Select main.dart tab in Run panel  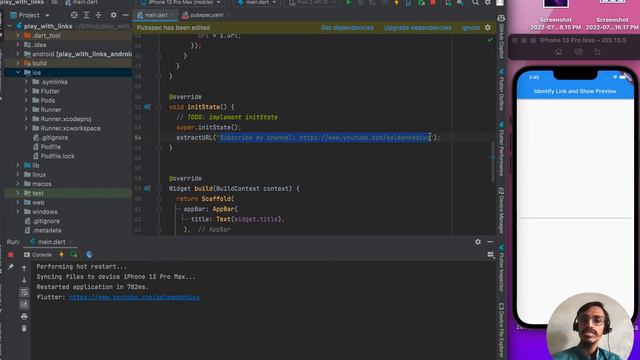point(51,242)
